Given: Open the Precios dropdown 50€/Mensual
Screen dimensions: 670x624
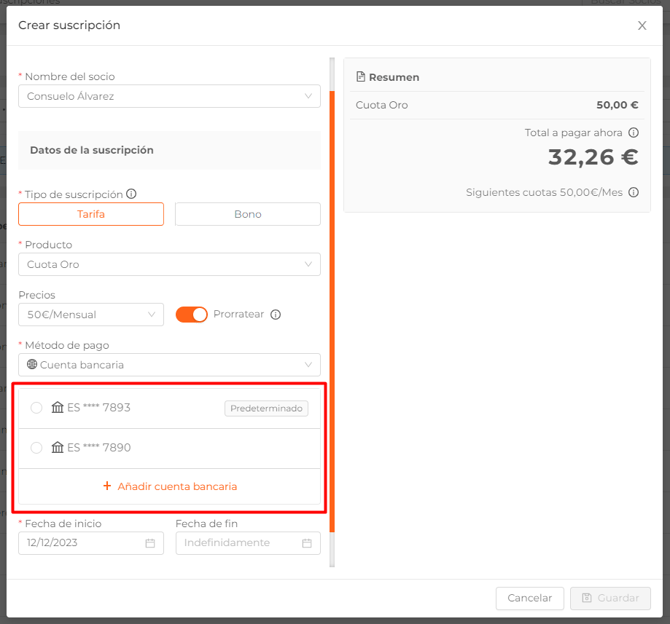Looking at the screenshot, I should tap(91, 314).
